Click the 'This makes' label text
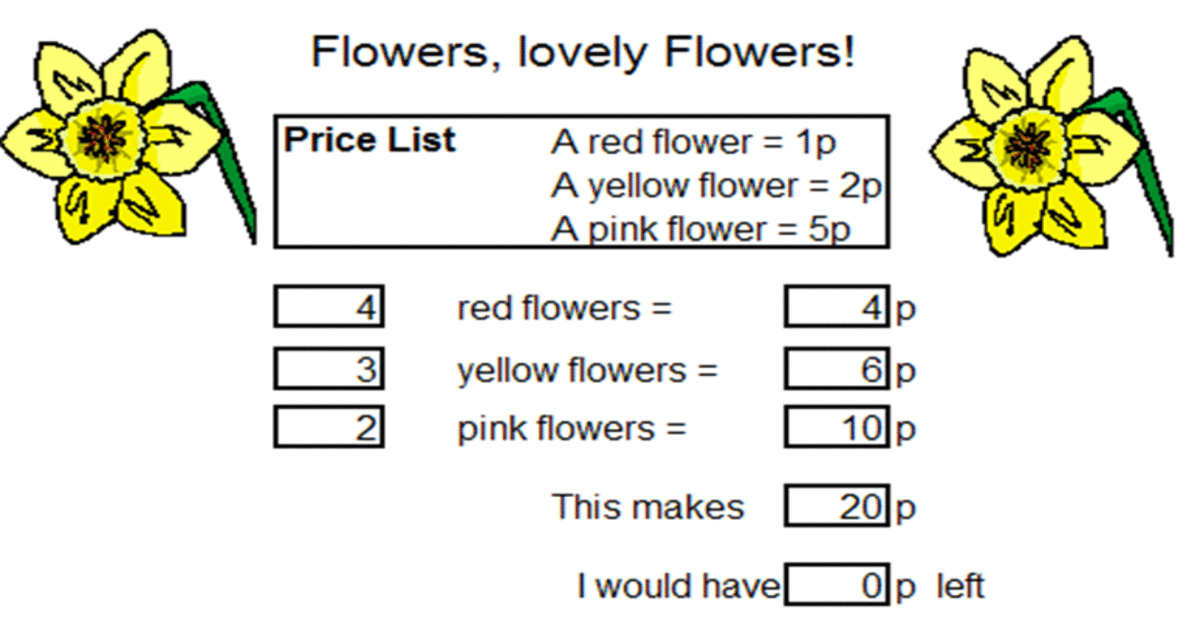Image resolution: width=1200 pixels, height=631 pixels. (x=649, y=506)
